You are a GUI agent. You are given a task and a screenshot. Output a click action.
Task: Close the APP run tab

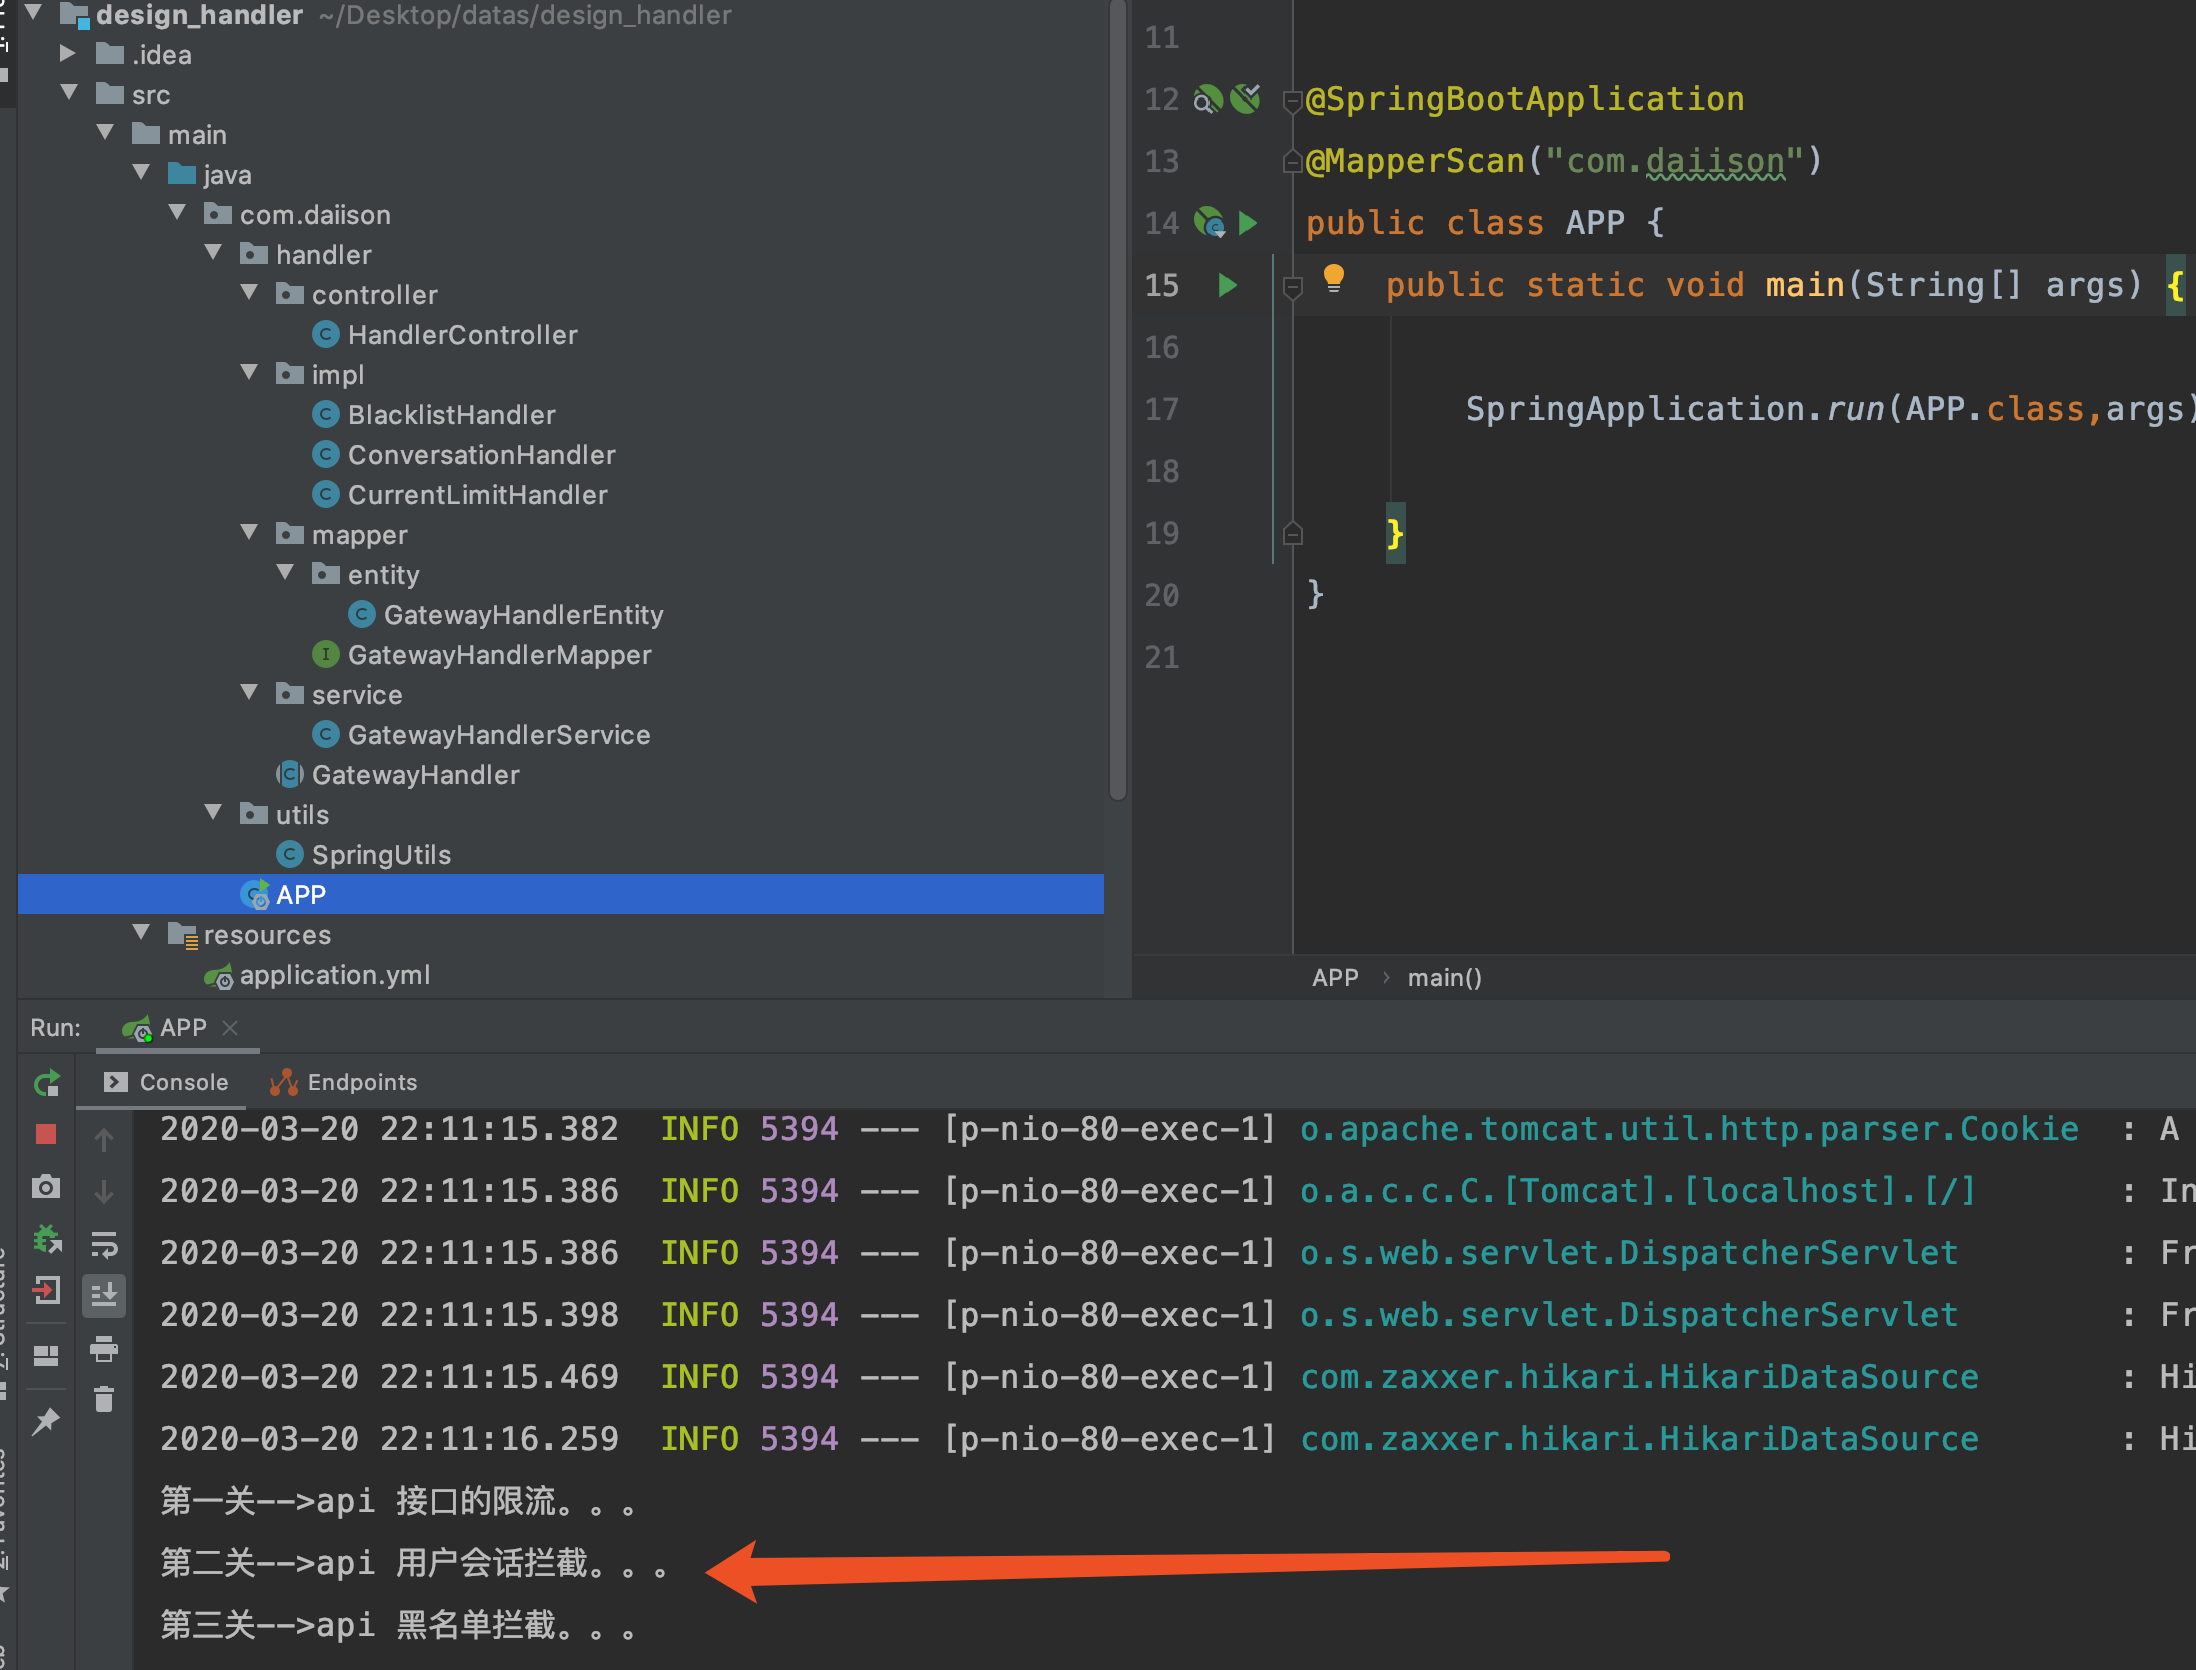pos(230,1028)
